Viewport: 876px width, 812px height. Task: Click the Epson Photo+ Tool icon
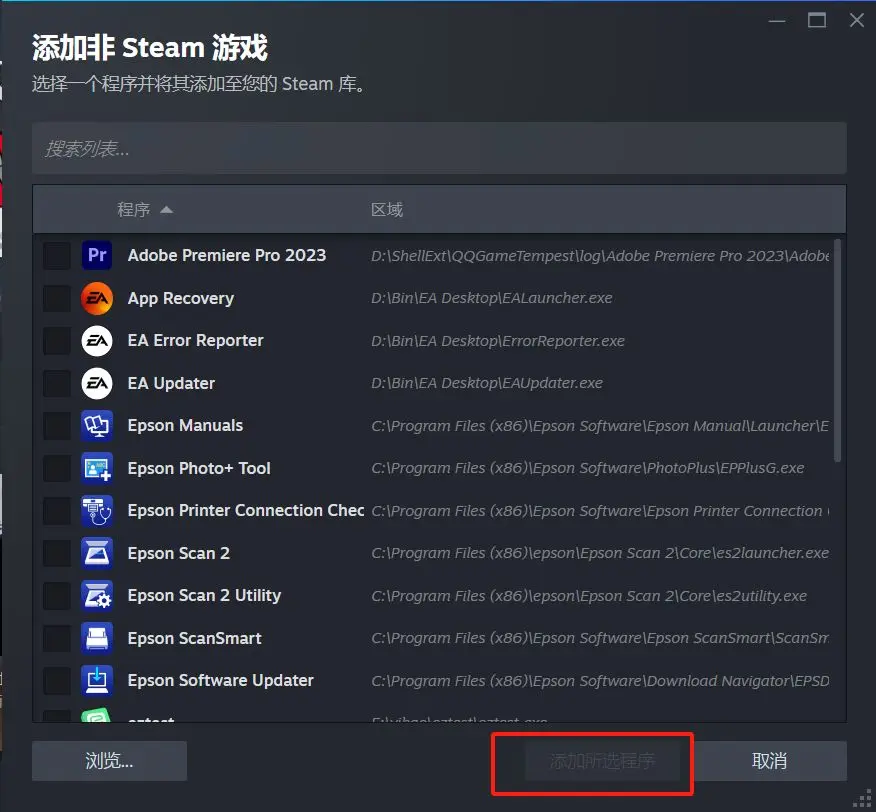pos(97,468)
